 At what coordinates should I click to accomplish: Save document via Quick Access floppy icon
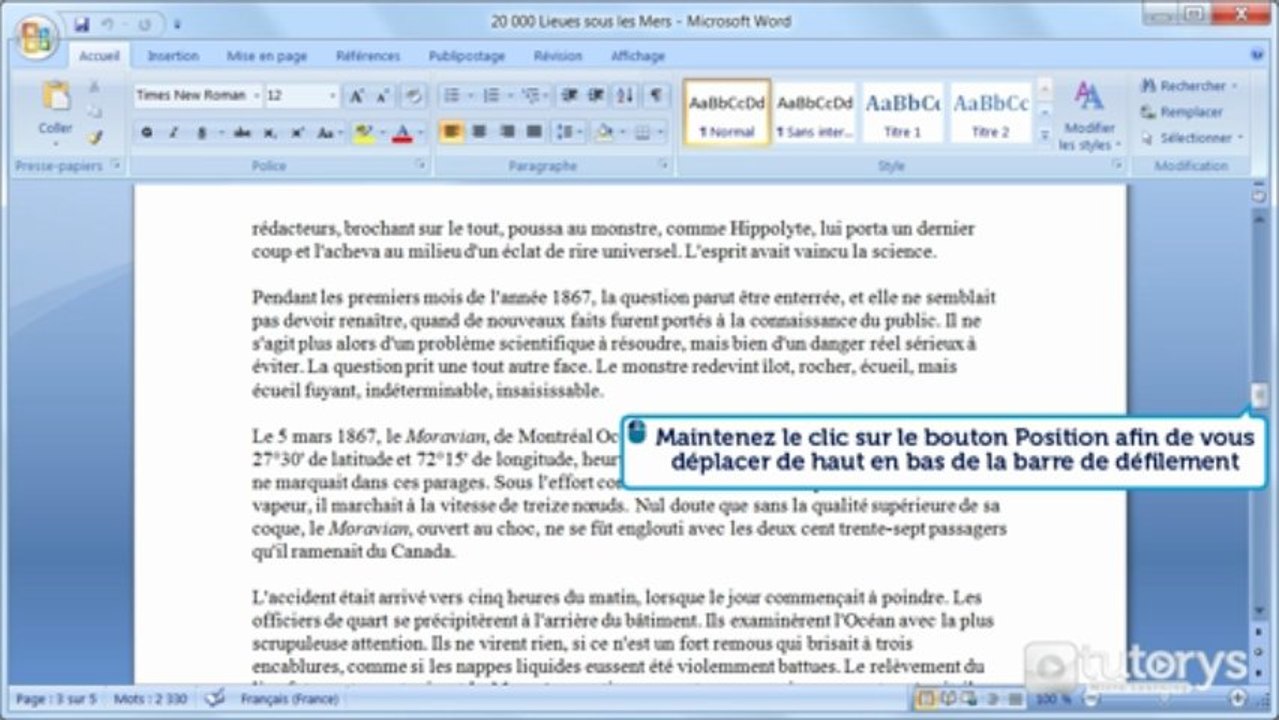(x=82, y=24)
